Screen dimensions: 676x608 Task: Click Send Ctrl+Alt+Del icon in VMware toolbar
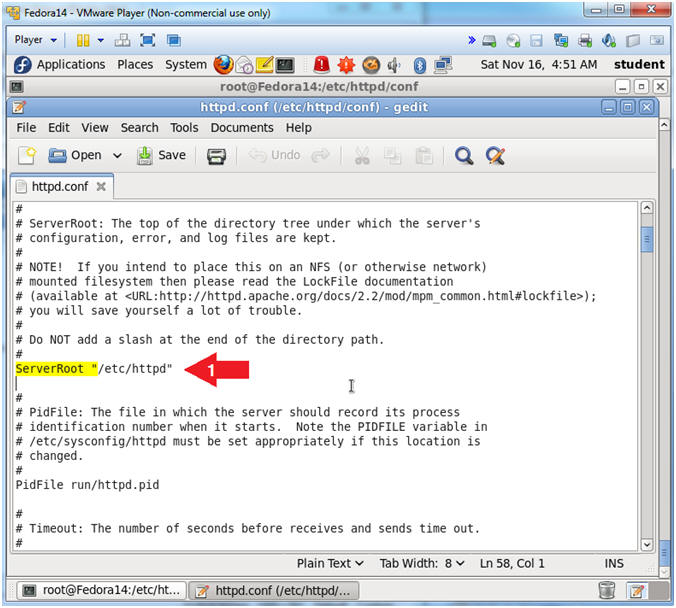click(122, 41)
